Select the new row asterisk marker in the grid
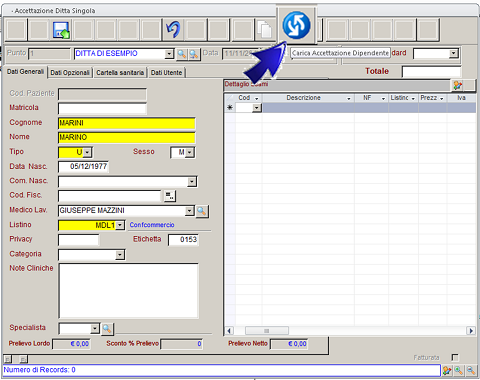 coord(230,108)
